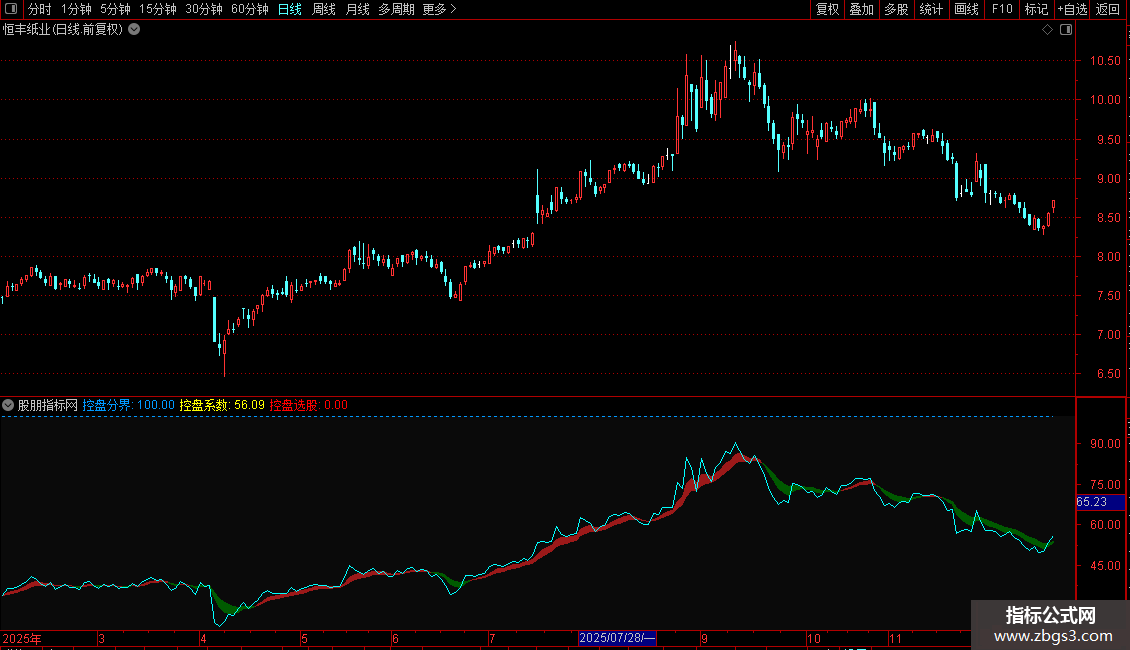Click month 4 on the time axis

click(x=203, y=638)
